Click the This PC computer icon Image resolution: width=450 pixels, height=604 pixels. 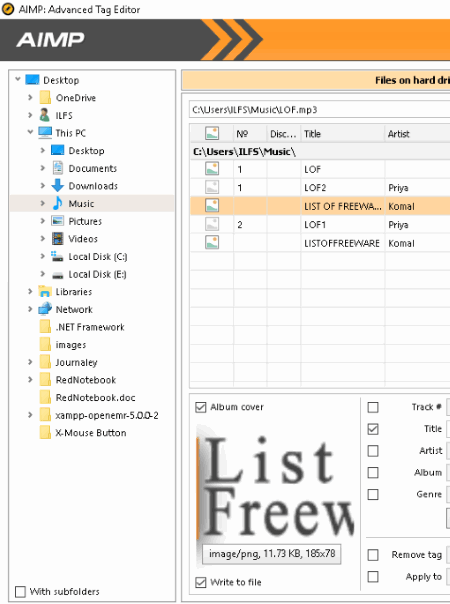45,133
